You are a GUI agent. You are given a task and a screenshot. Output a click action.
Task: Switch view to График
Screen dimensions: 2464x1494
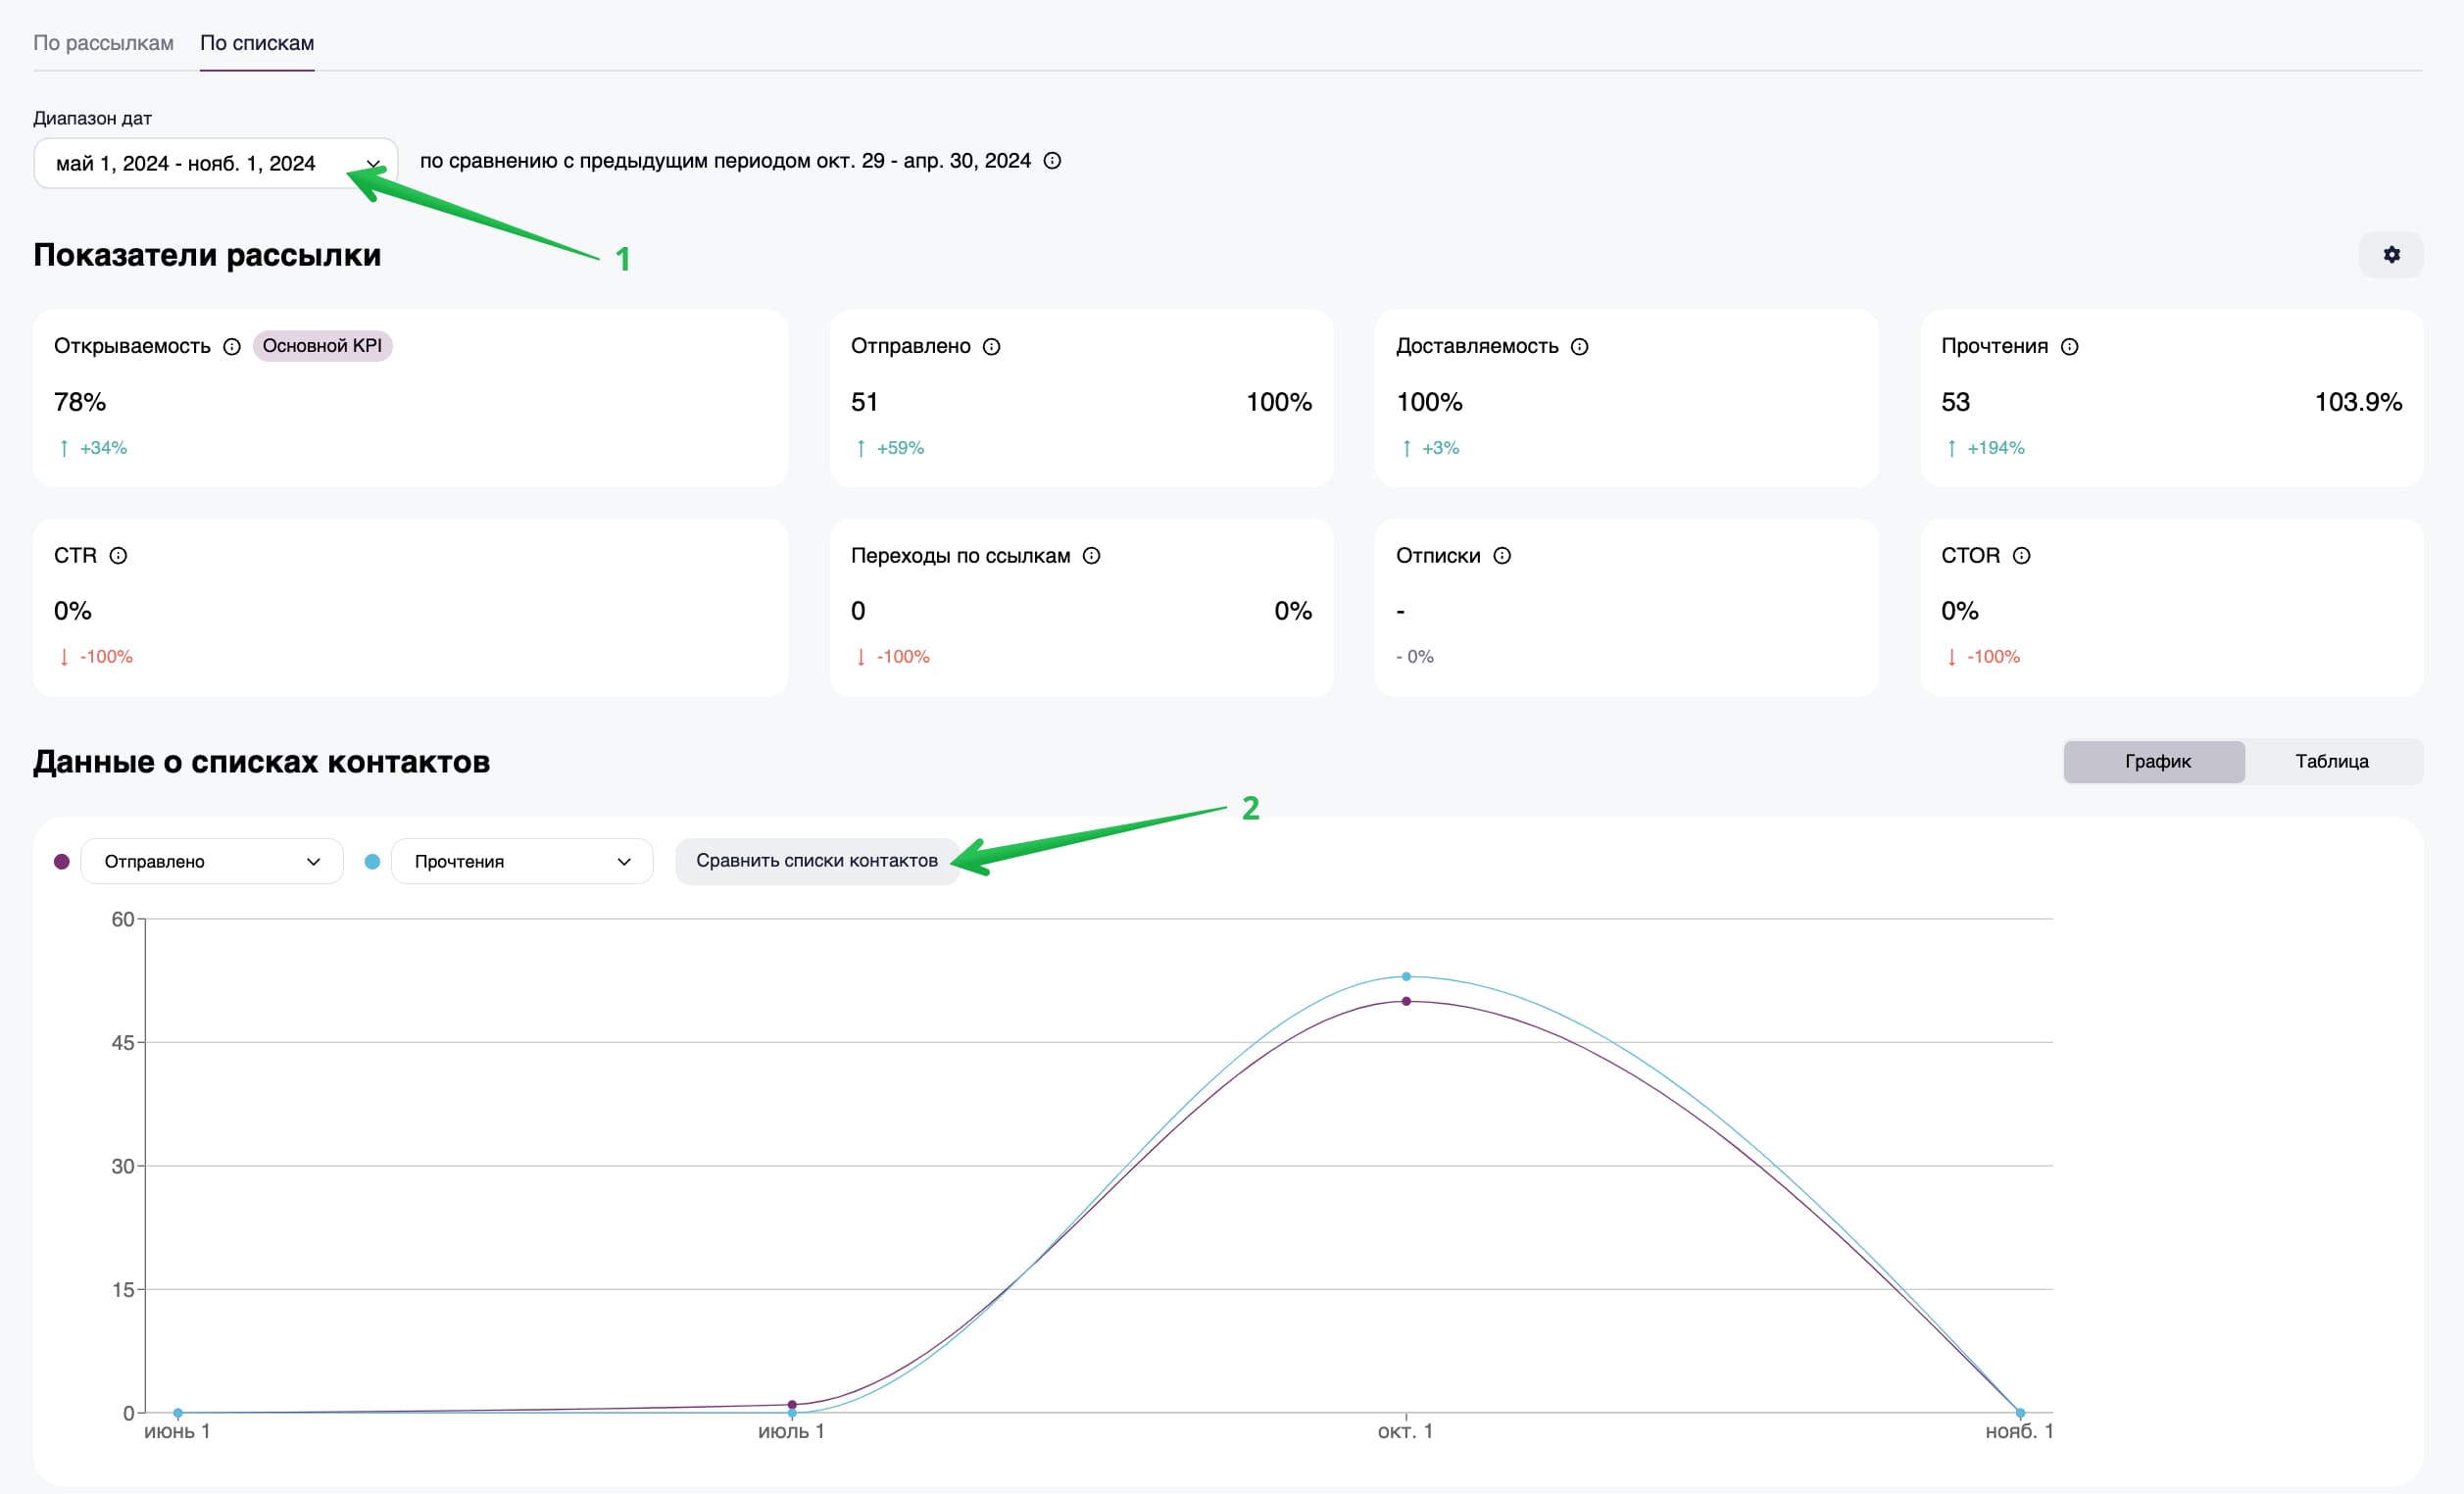click(x=2155, y=762)
